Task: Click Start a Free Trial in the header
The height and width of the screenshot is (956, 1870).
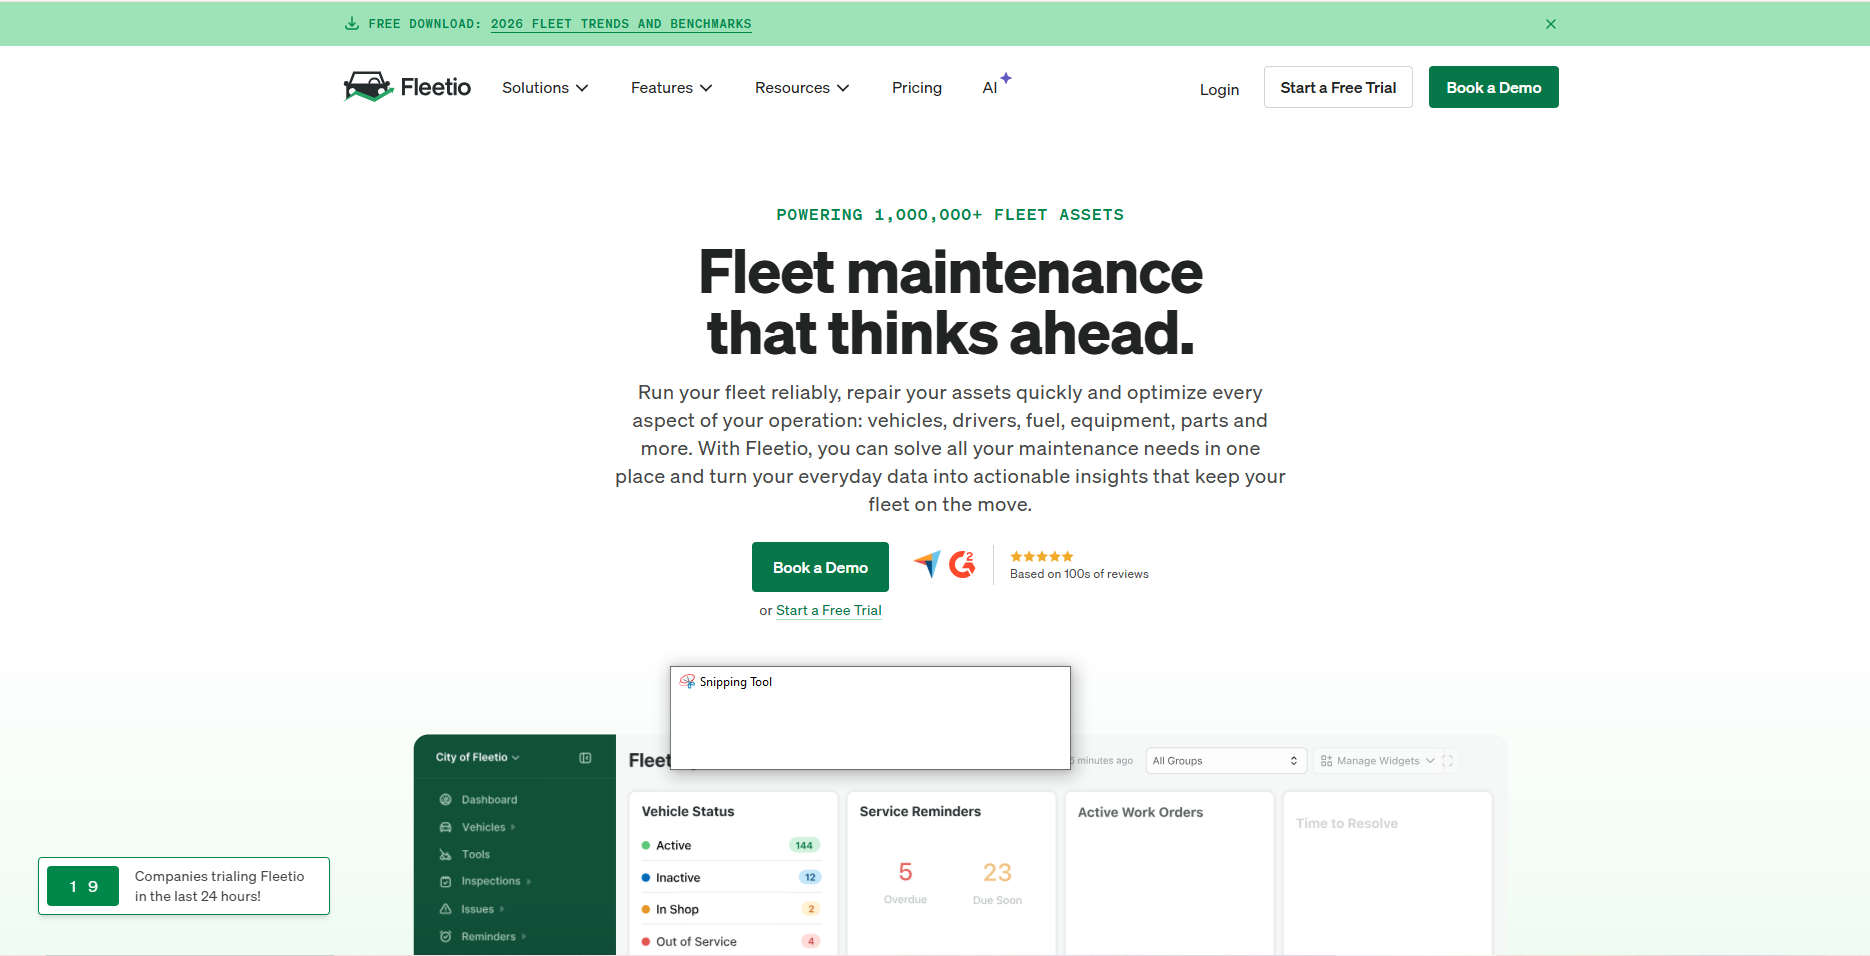Action: coord(1338,87)
